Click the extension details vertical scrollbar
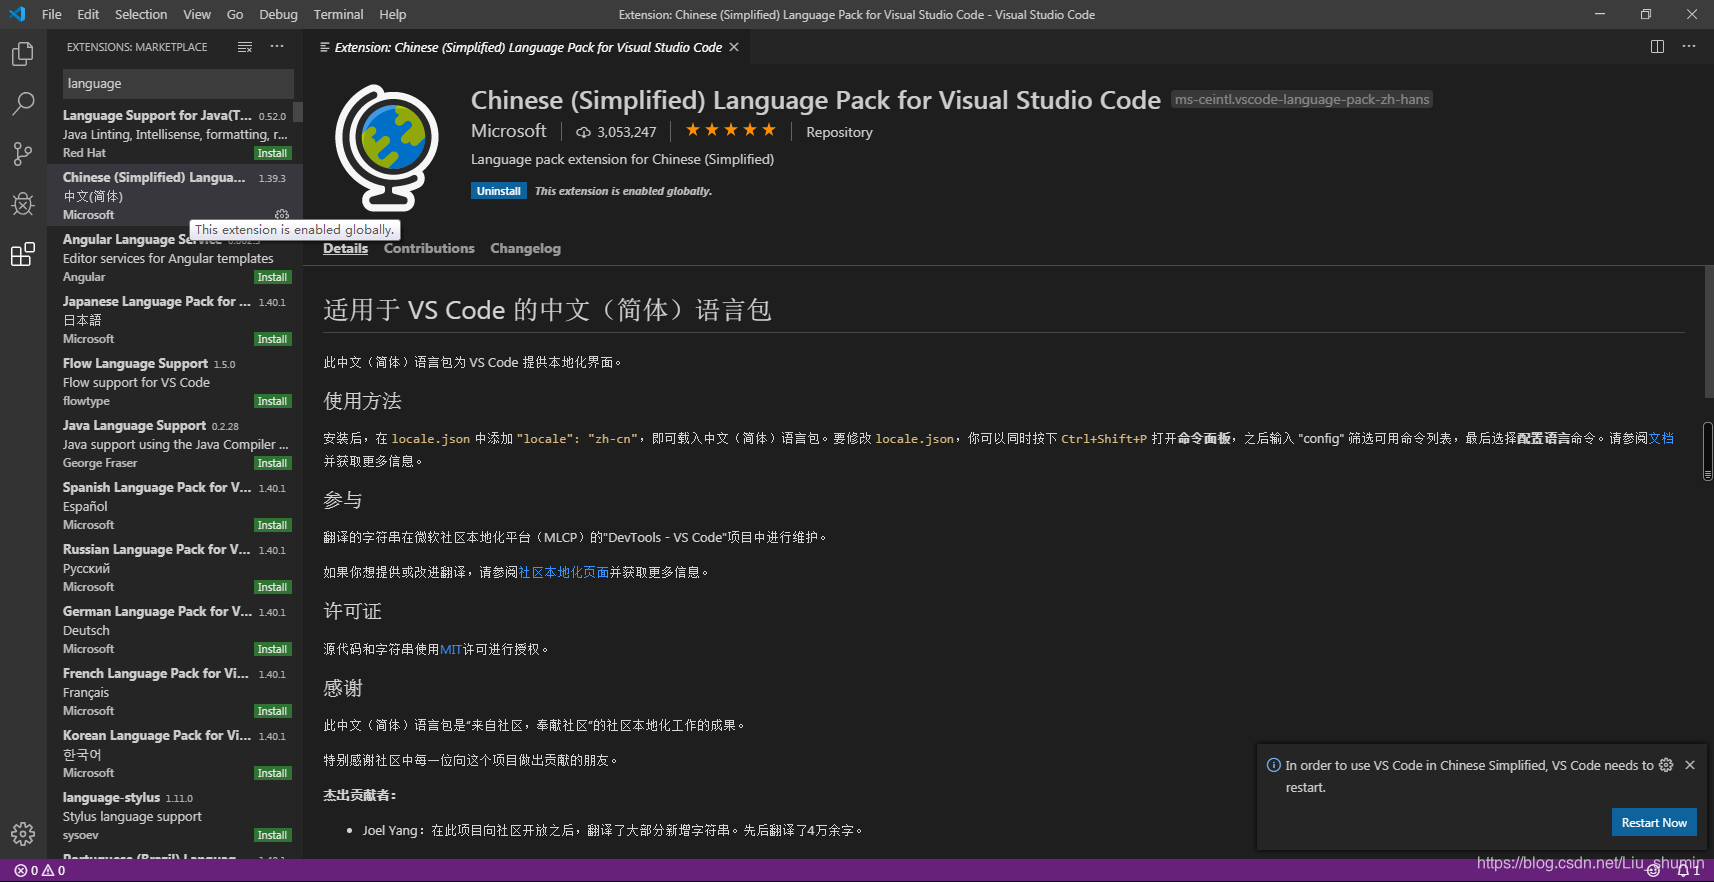This screenshot has width=1714, height=882. click(x=1708, y=332)
